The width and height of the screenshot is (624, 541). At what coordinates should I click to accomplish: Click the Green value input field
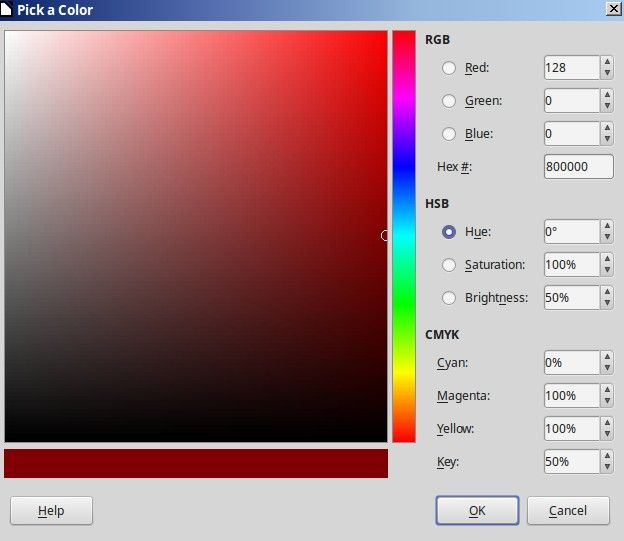571,101
